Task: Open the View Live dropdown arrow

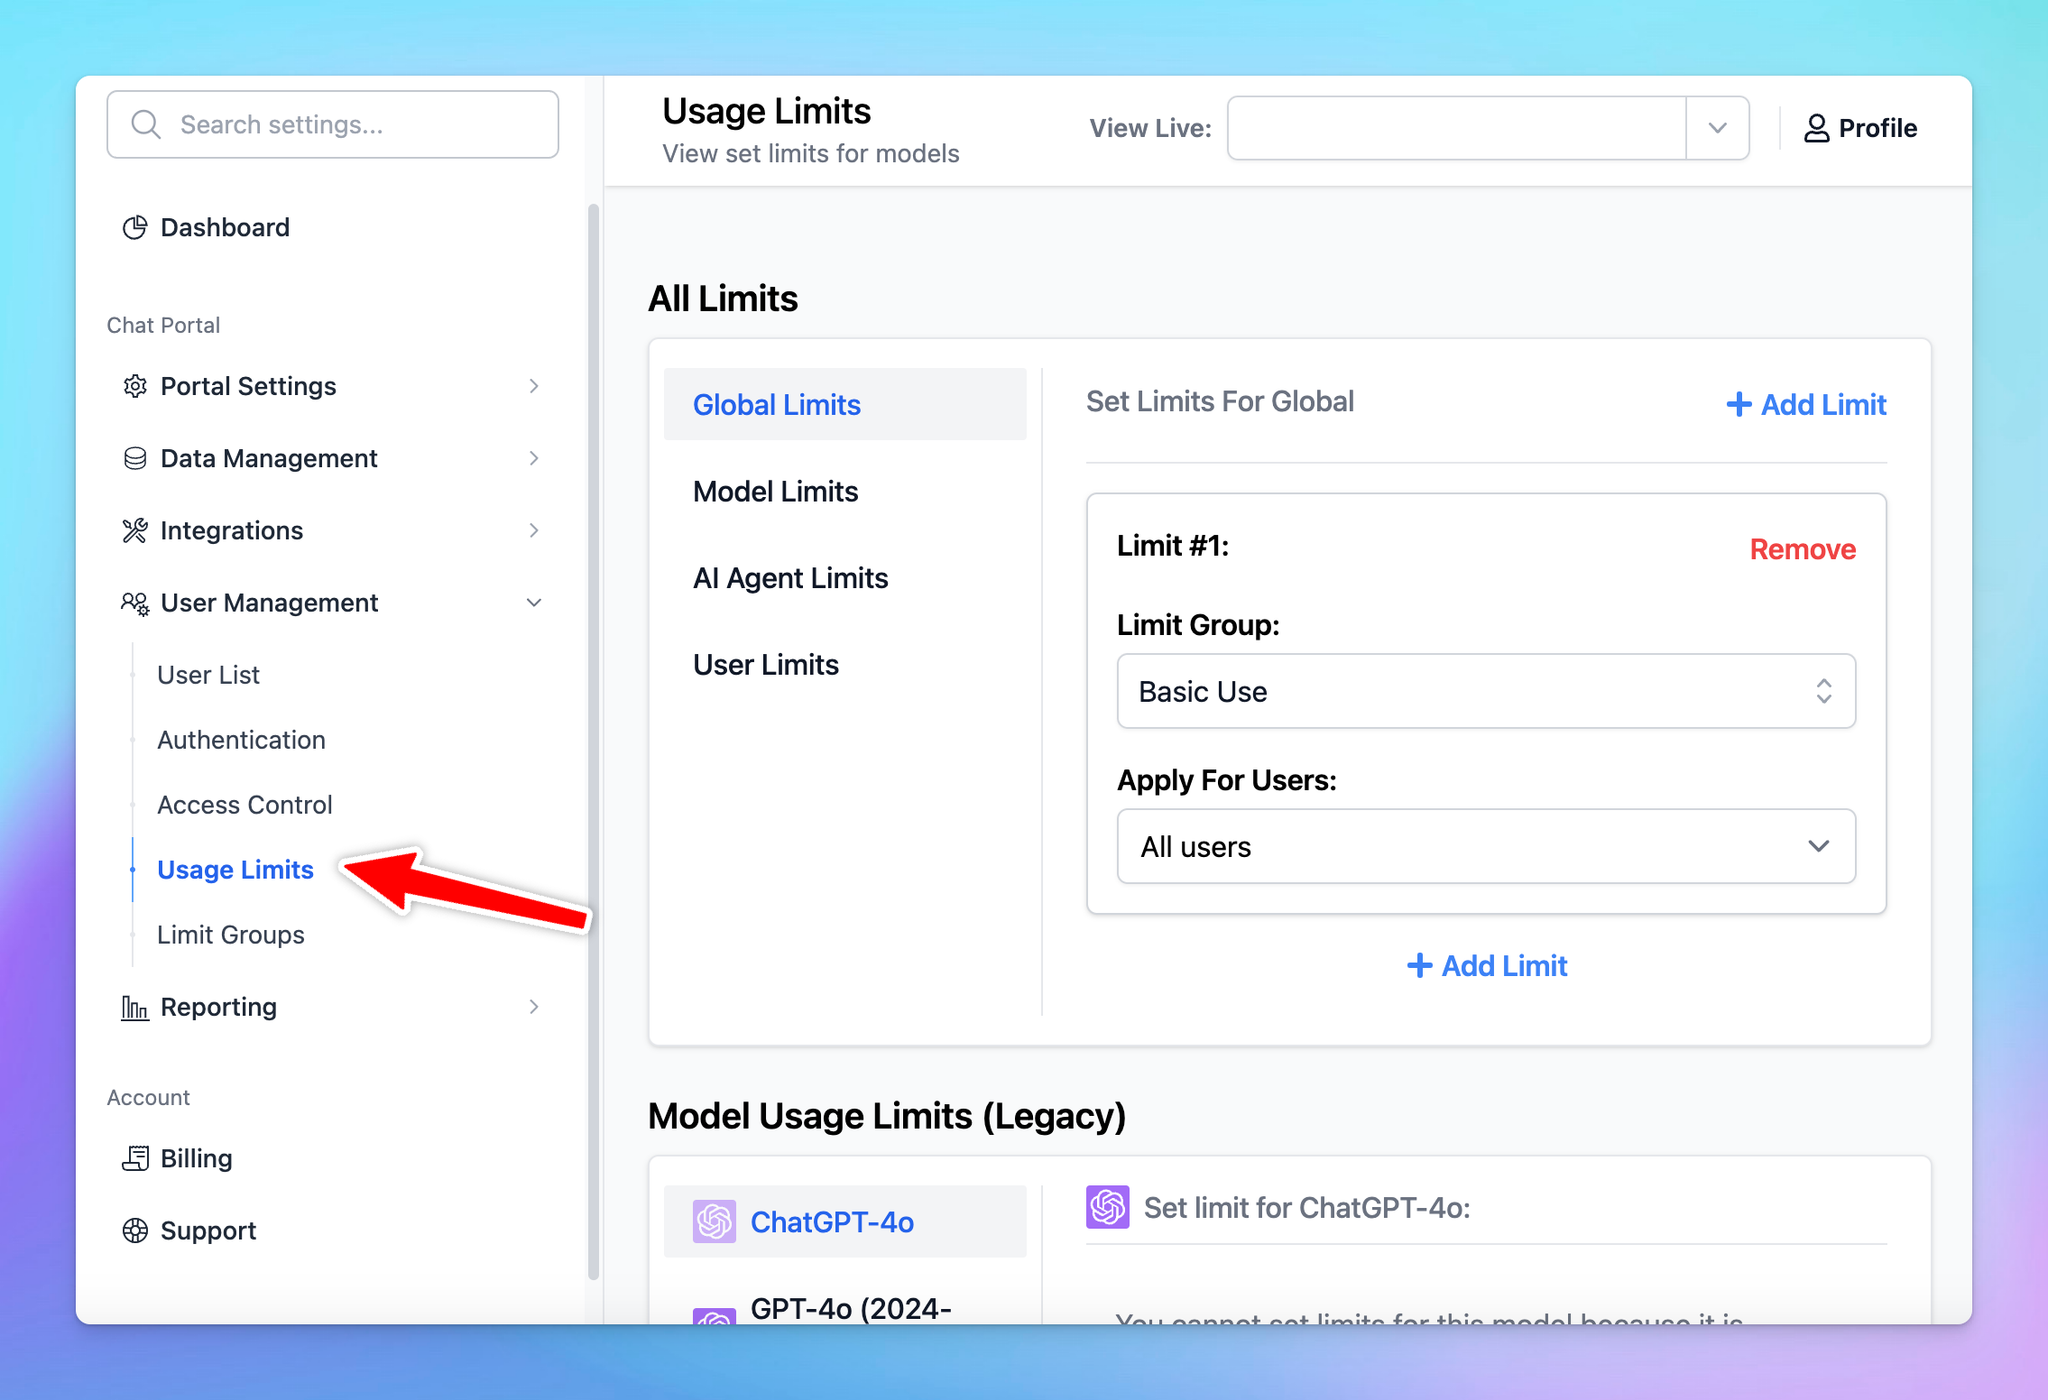Action: [1717, 128]
